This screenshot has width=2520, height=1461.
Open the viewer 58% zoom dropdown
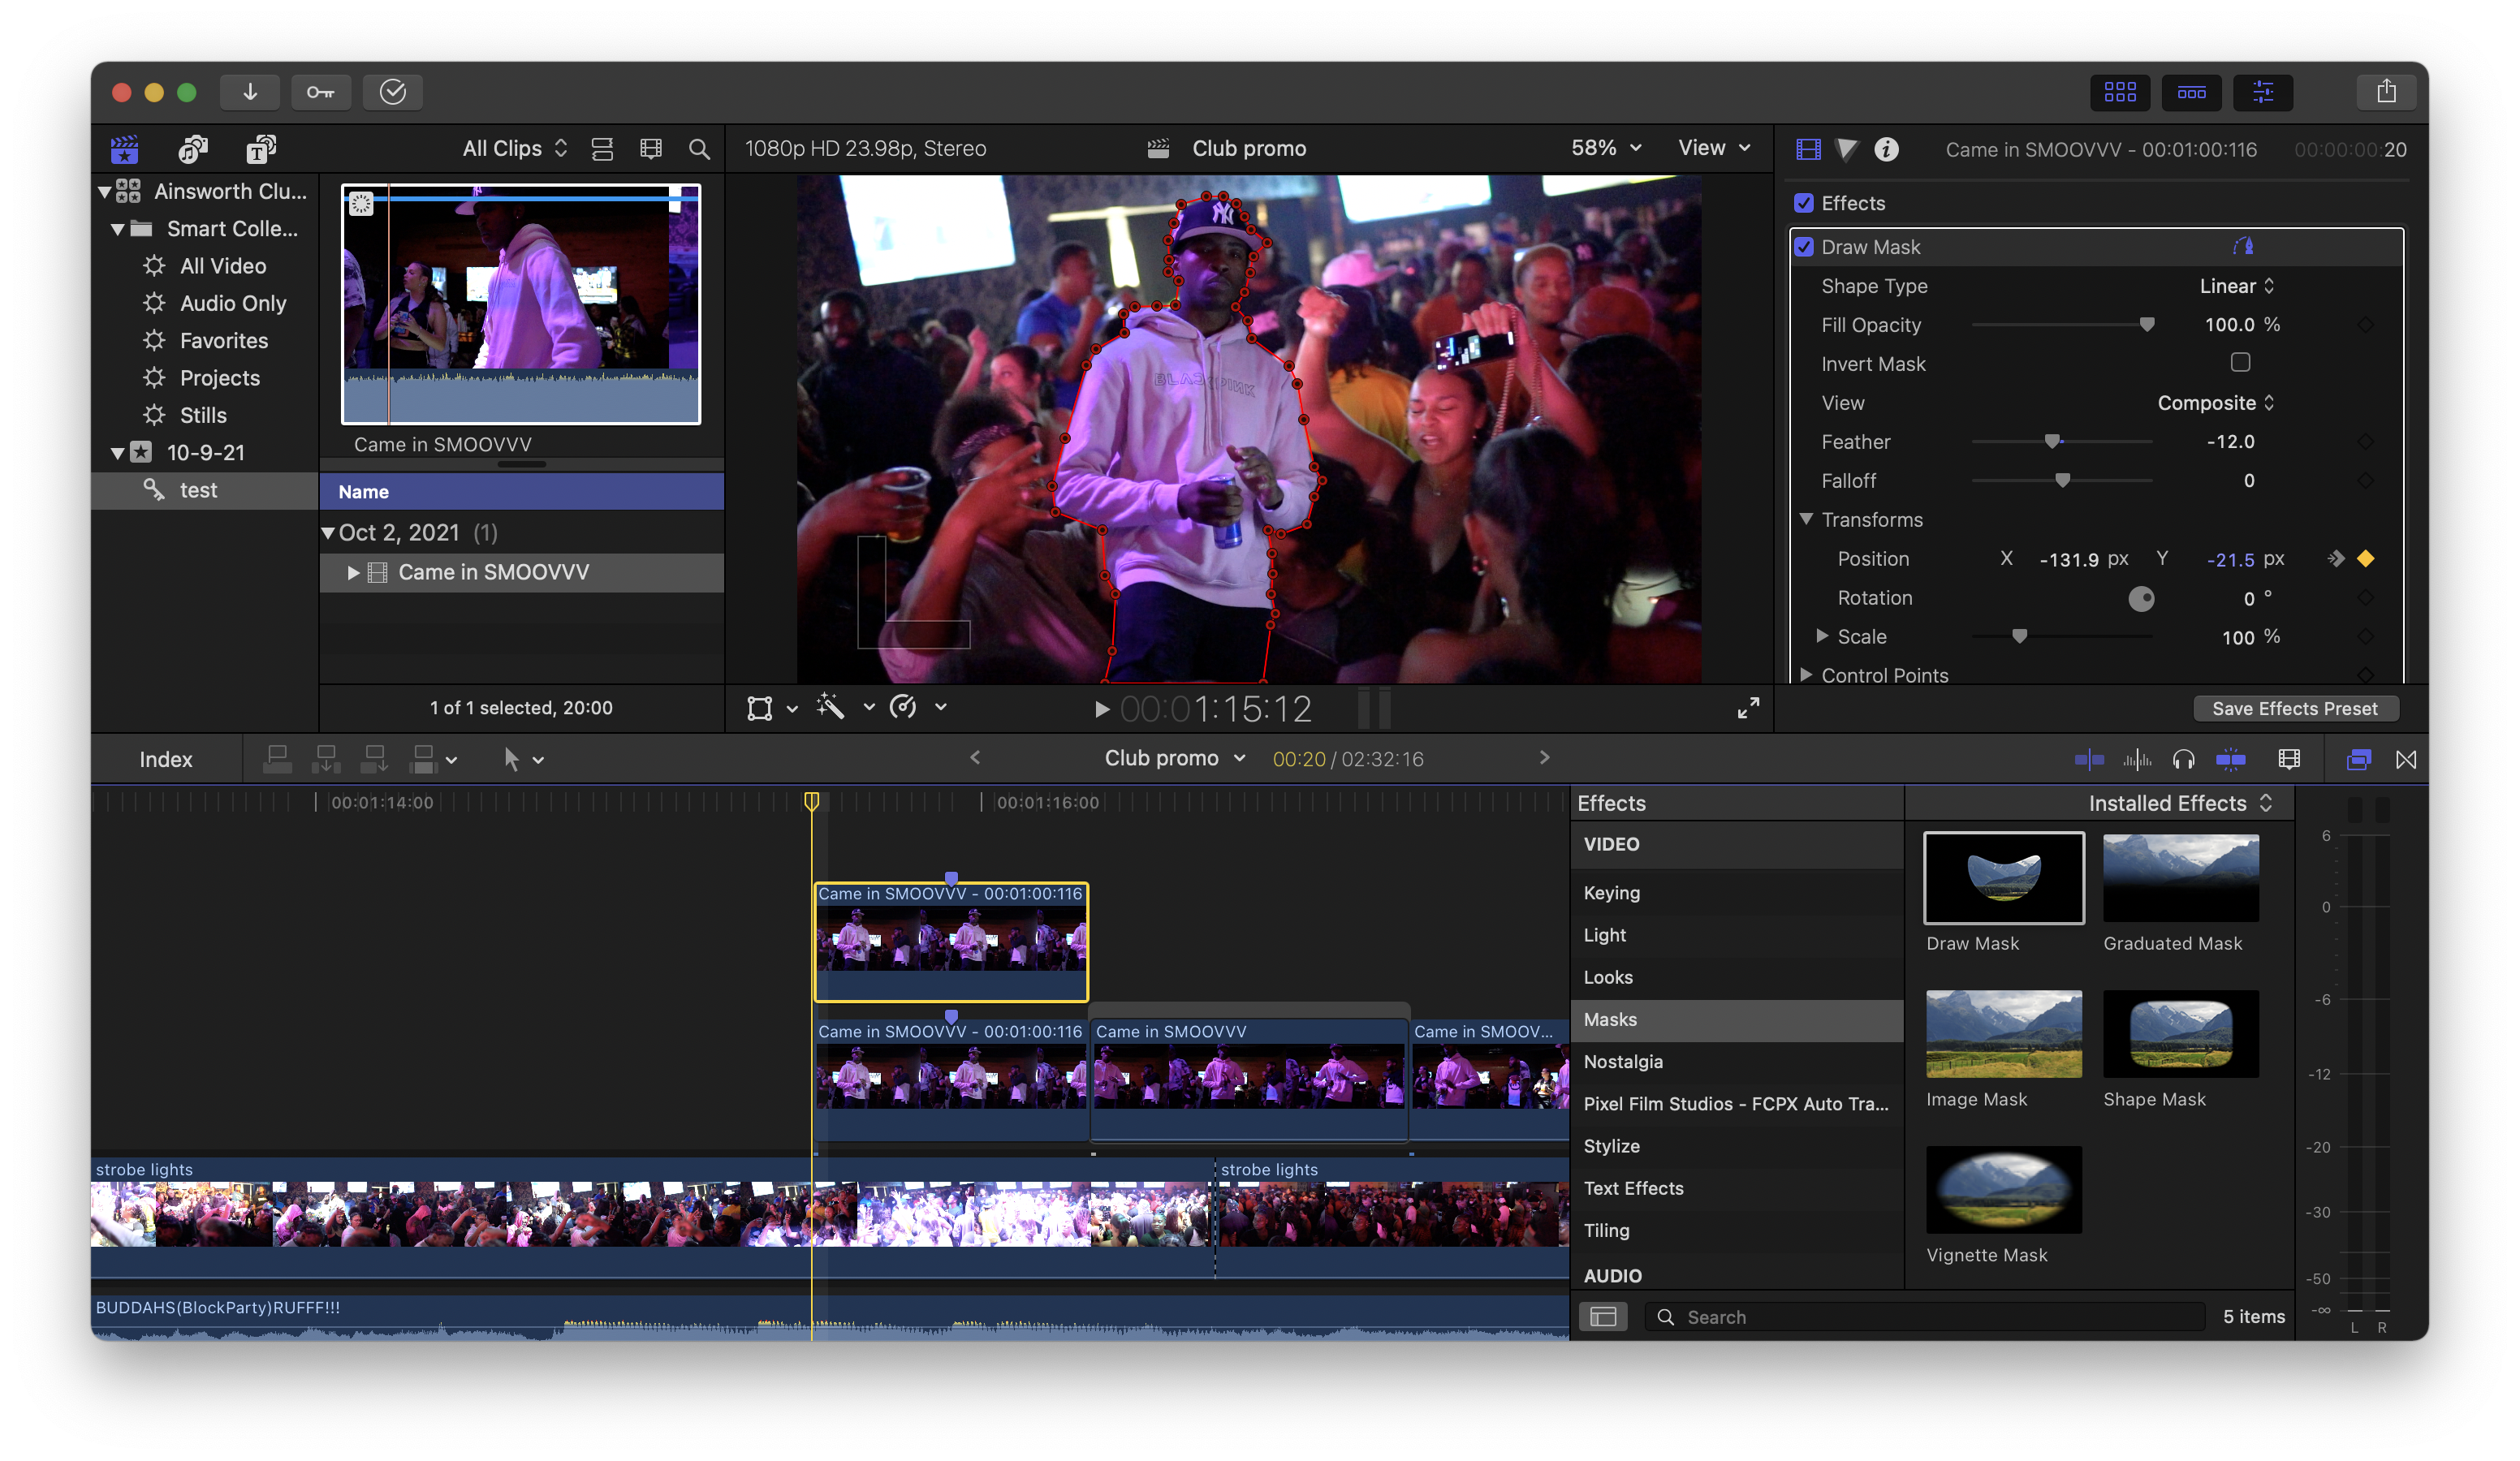click(x=1605, y=148)
